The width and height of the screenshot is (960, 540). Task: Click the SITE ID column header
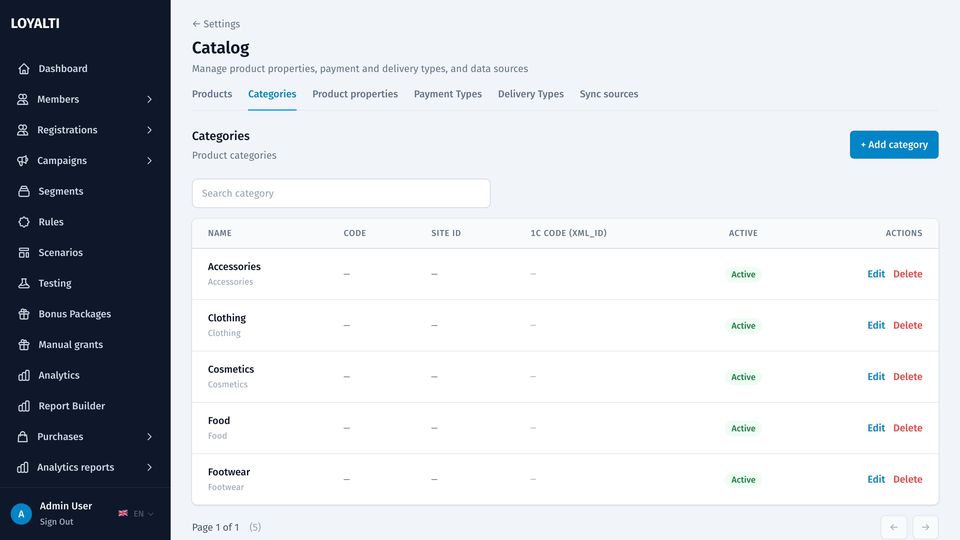point(446,233)
